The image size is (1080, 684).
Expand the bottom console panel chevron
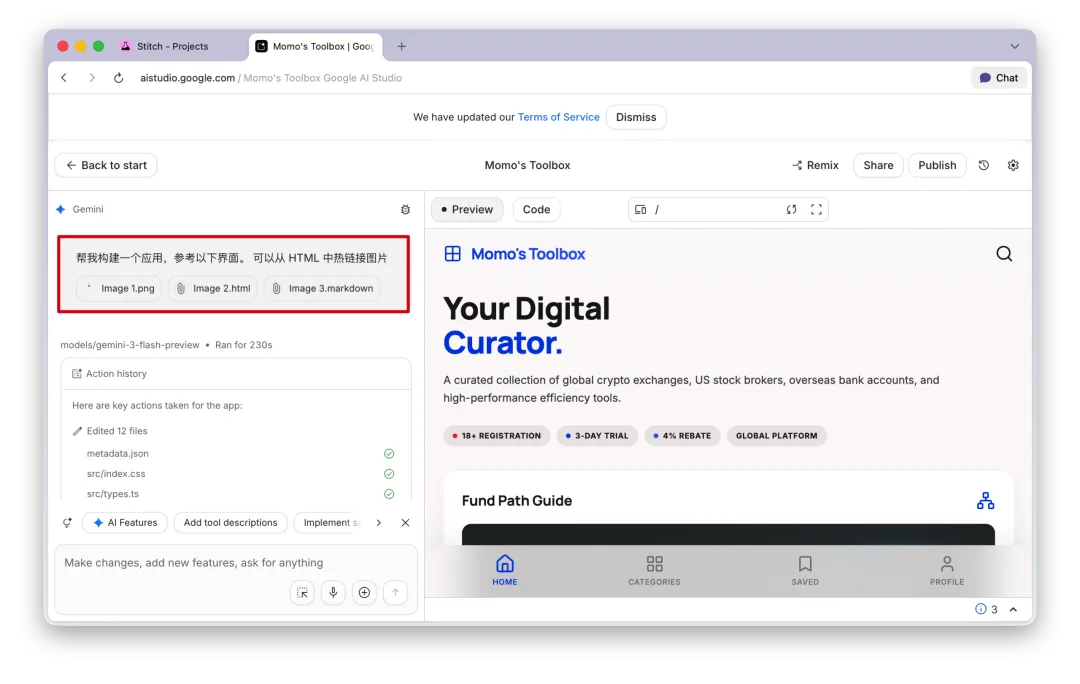[x=1013, y=610]
